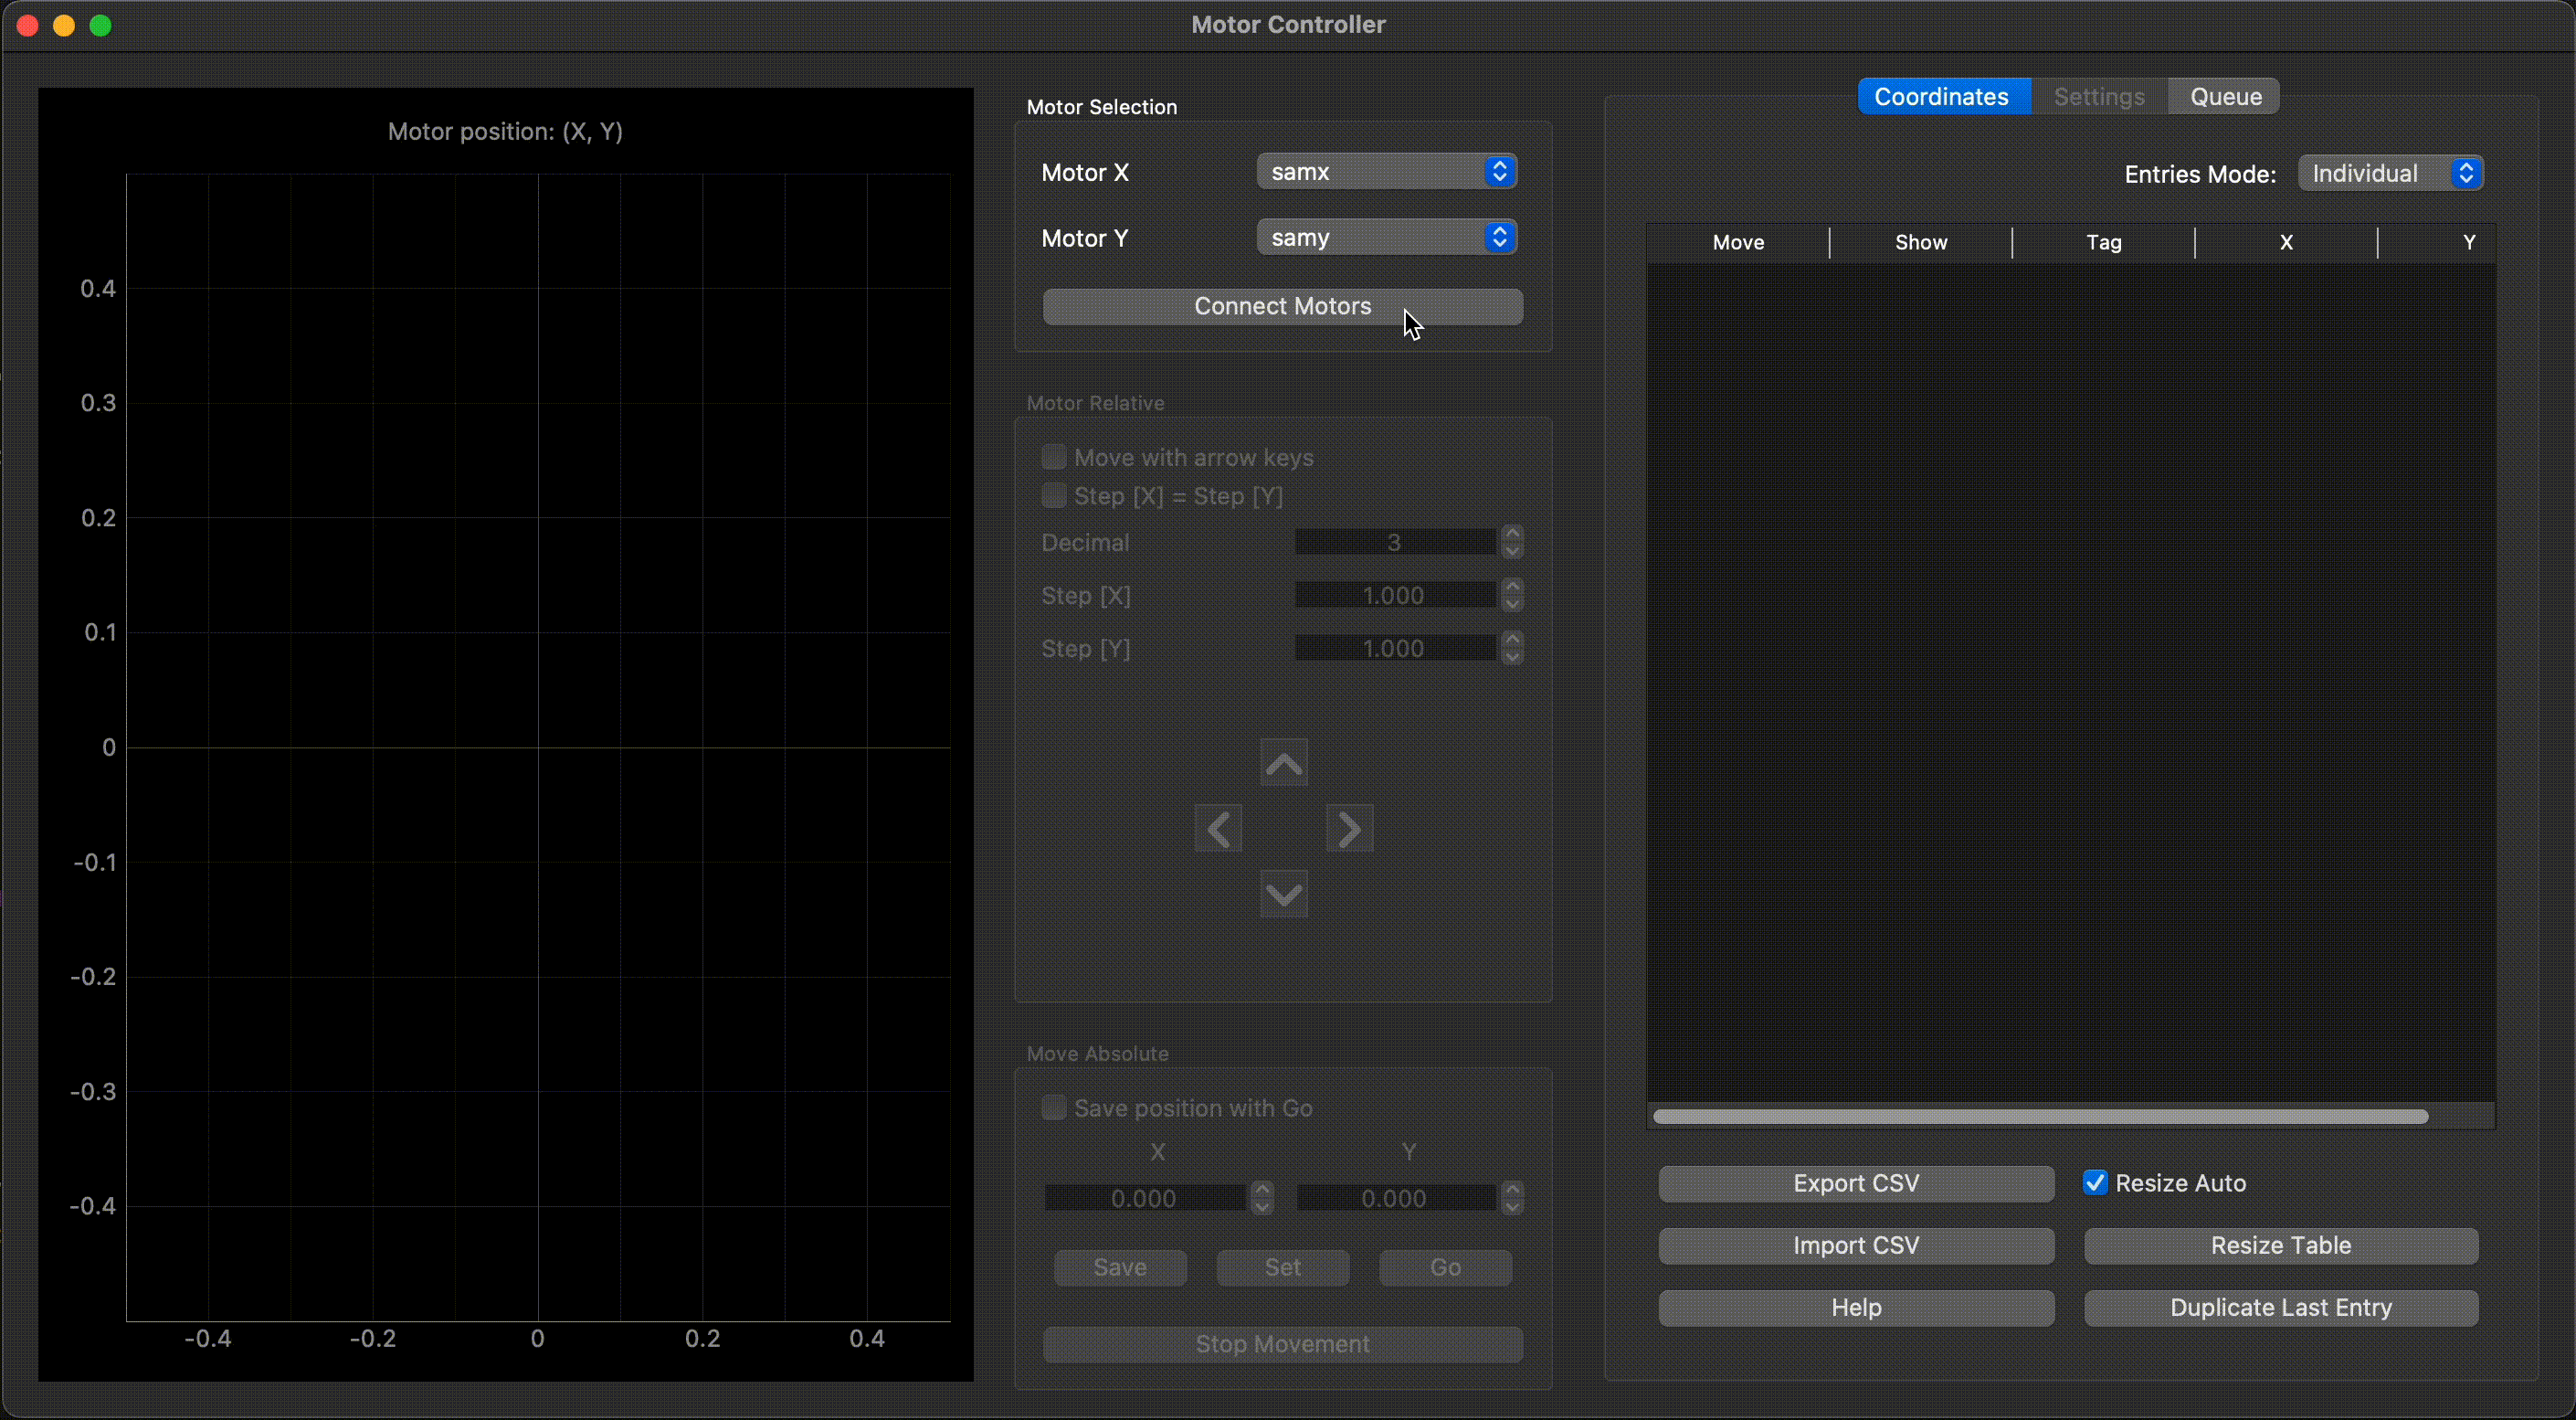The height and width of the screenshot is (1420, 2576).
Task: Switch to the Queue tab
Action: click(x=2224, y=96)
